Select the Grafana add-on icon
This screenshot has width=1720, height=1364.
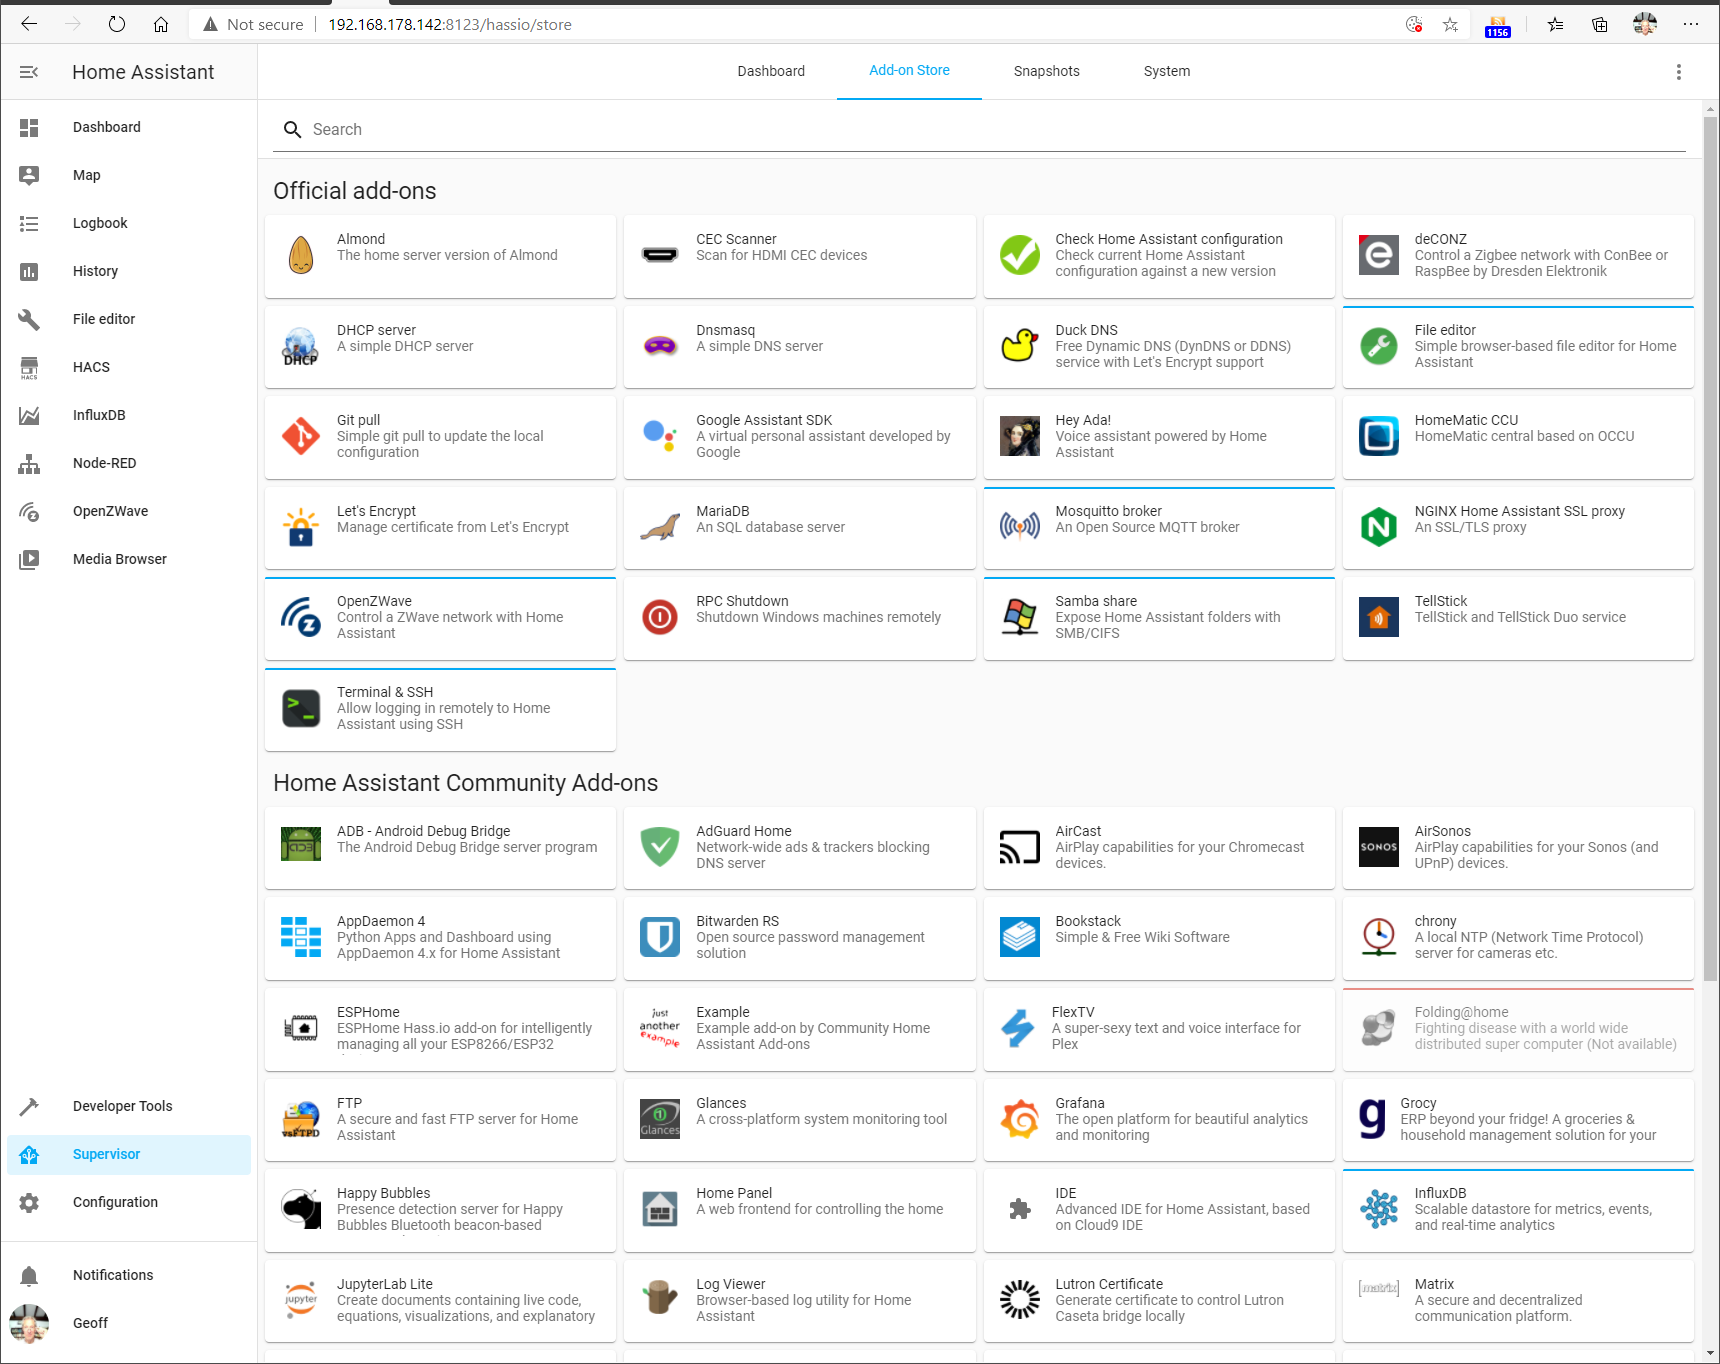(x=1019, y=1119)
